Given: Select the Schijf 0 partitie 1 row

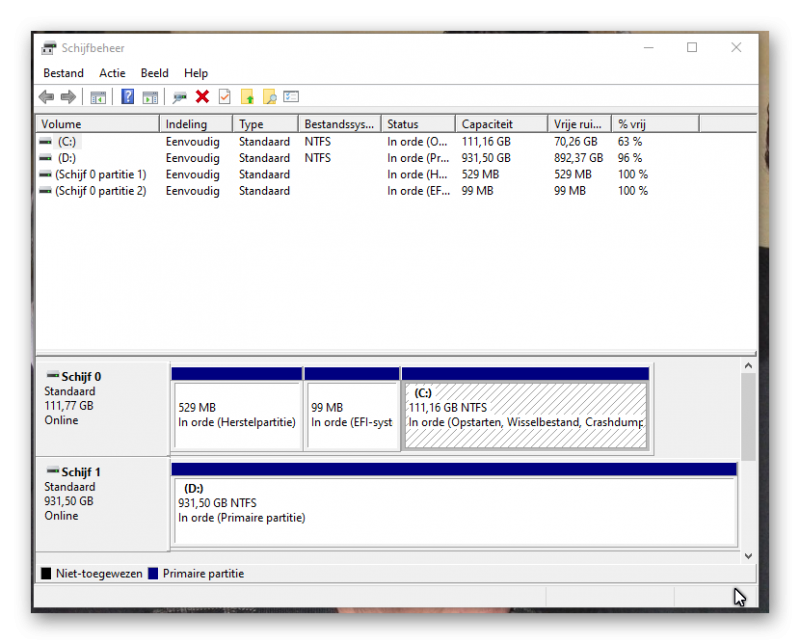Looking at the screenshot, I should pyautogui.click(x=100, y=174).
